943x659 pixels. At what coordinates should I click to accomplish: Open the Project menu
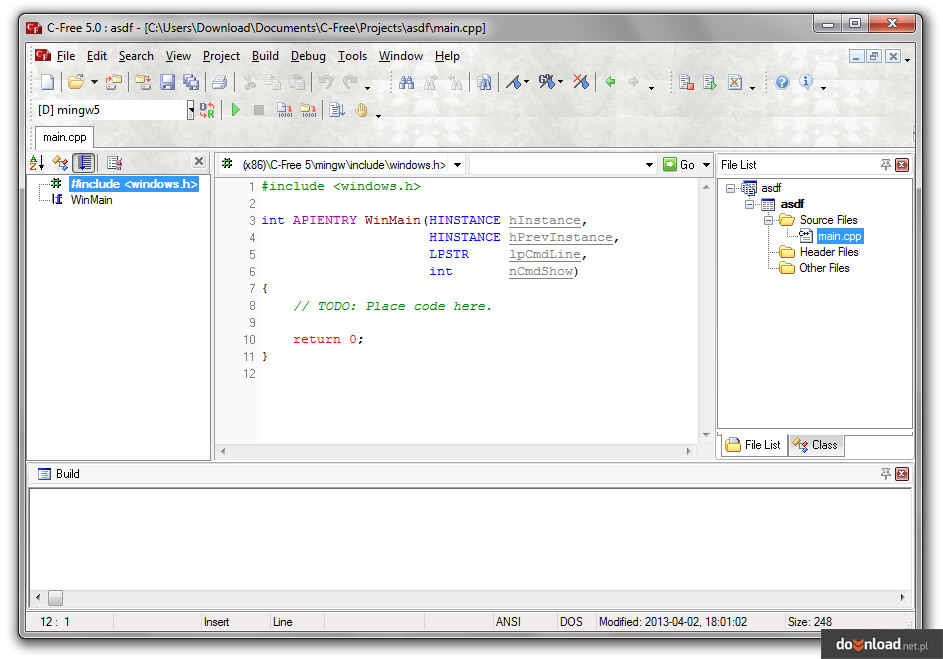(221, 56)
